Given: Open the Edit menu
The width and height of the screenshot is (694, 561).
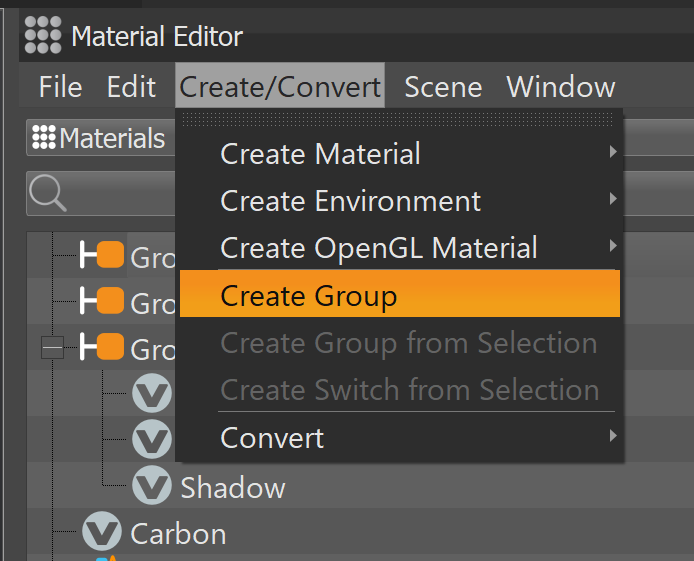Looking at the screenshot, I should coord(131,87).
